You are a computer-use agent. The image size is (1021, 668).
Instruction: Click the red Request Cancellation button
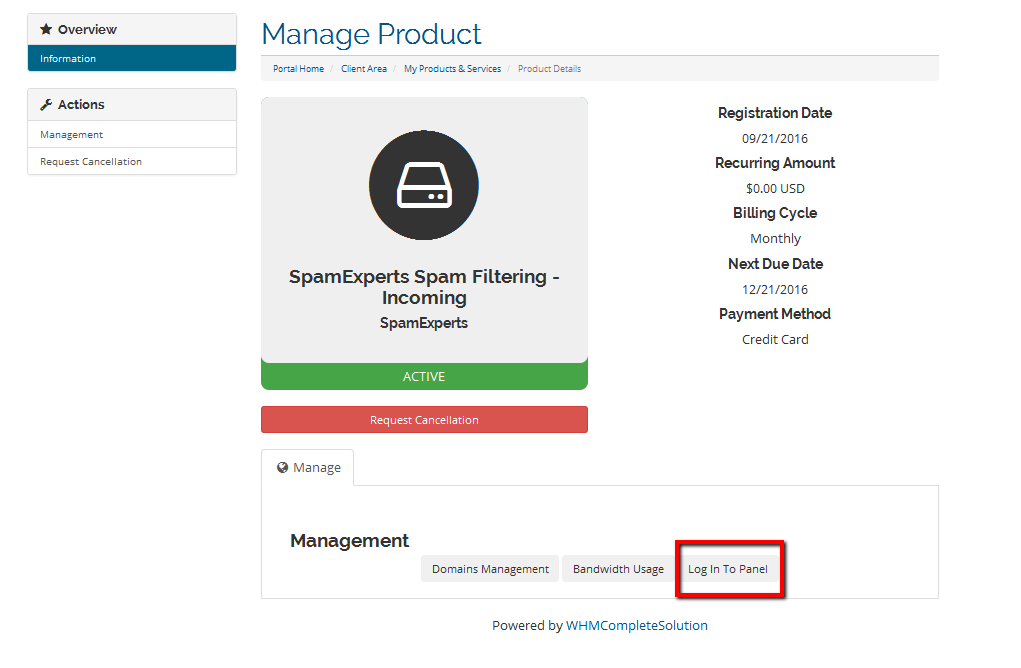(x=425, y=420)
